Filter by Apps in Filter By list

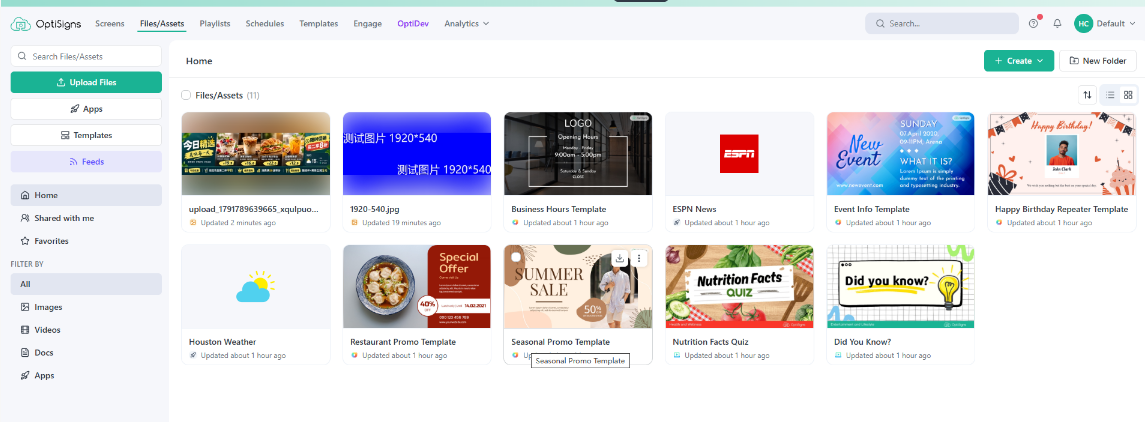pyautogui.click(x=86, y=375)
